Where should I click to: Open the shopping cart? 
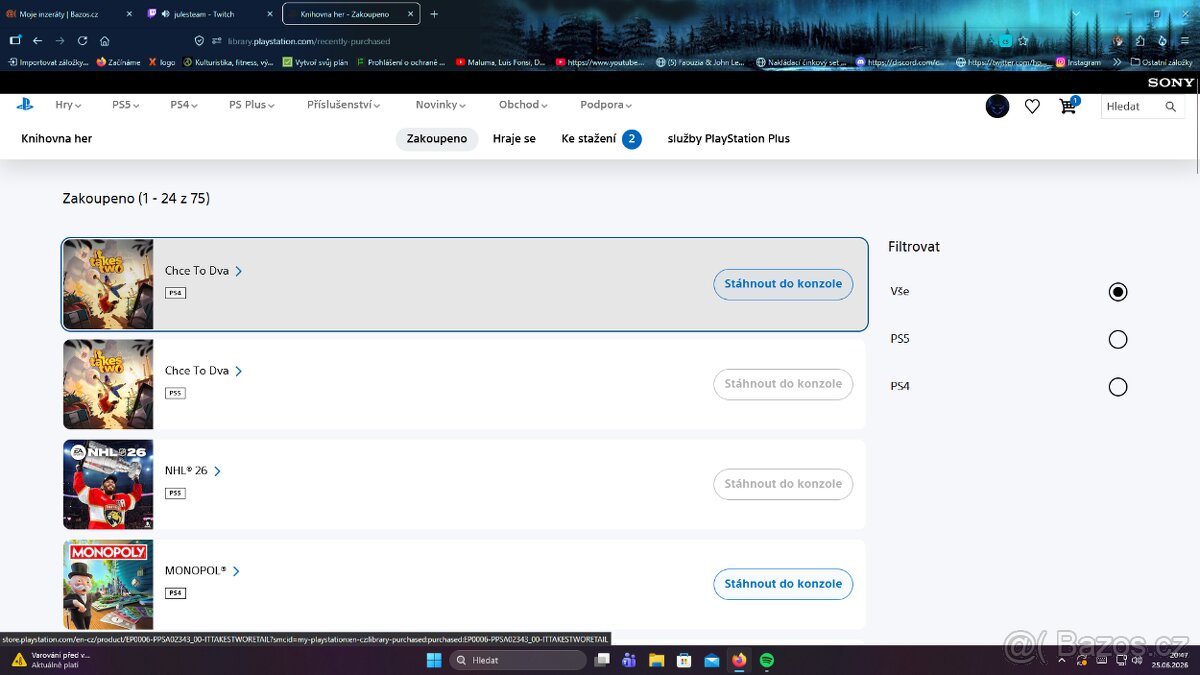1068,106
